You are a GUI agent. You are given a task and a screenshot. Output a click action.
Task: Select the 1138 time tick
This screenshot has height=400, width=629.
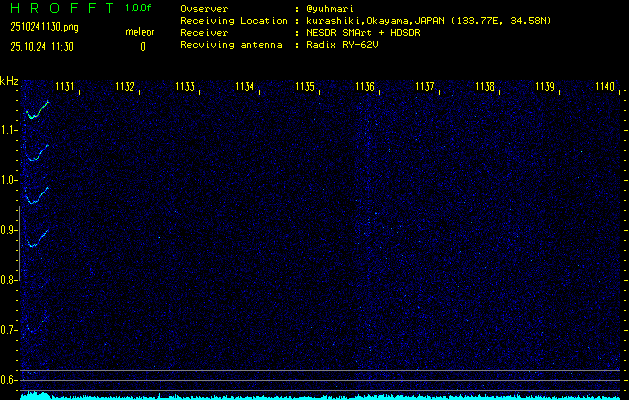coord(484,87)
